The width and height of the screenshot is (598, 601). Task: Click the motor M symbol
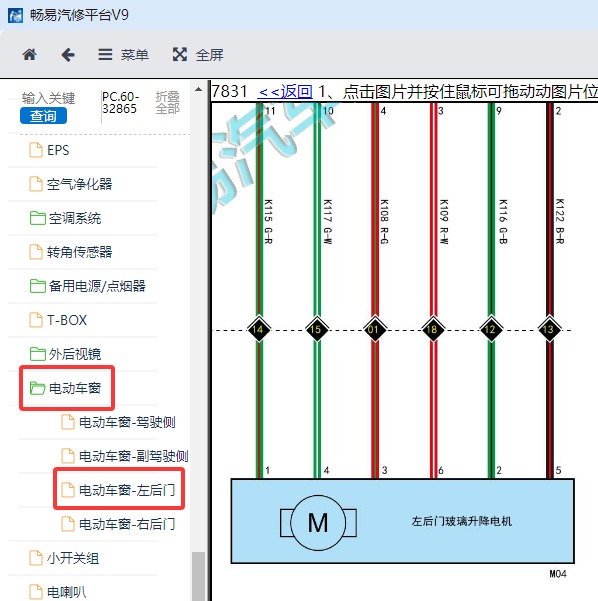318,523
